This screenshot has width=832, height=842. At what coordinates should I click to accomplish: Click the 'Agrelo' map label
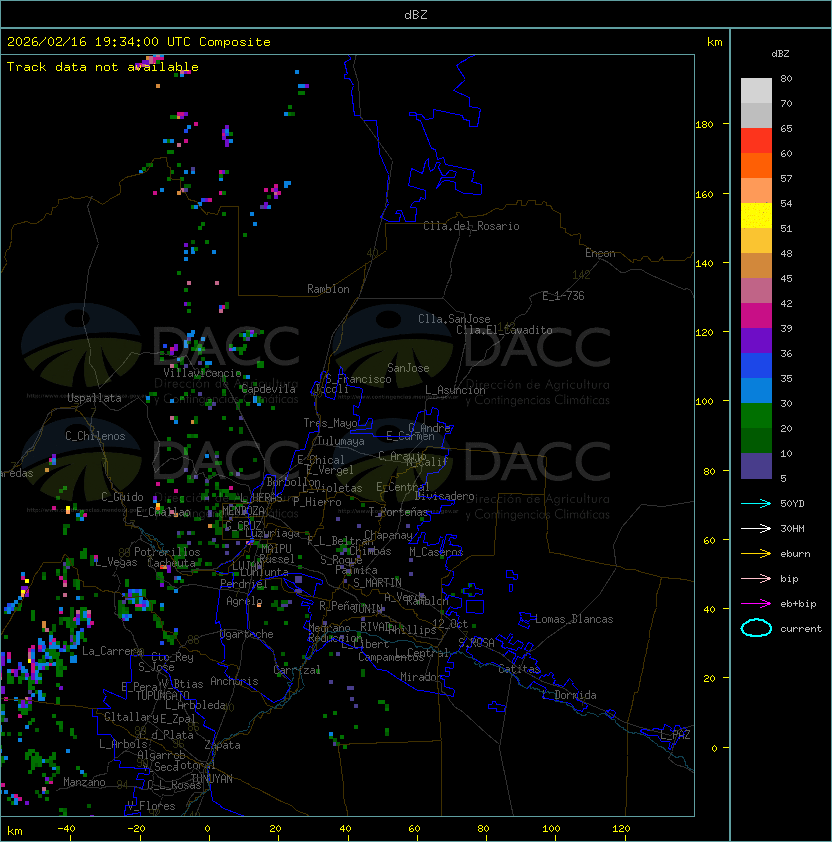click(x=244, y=601)
